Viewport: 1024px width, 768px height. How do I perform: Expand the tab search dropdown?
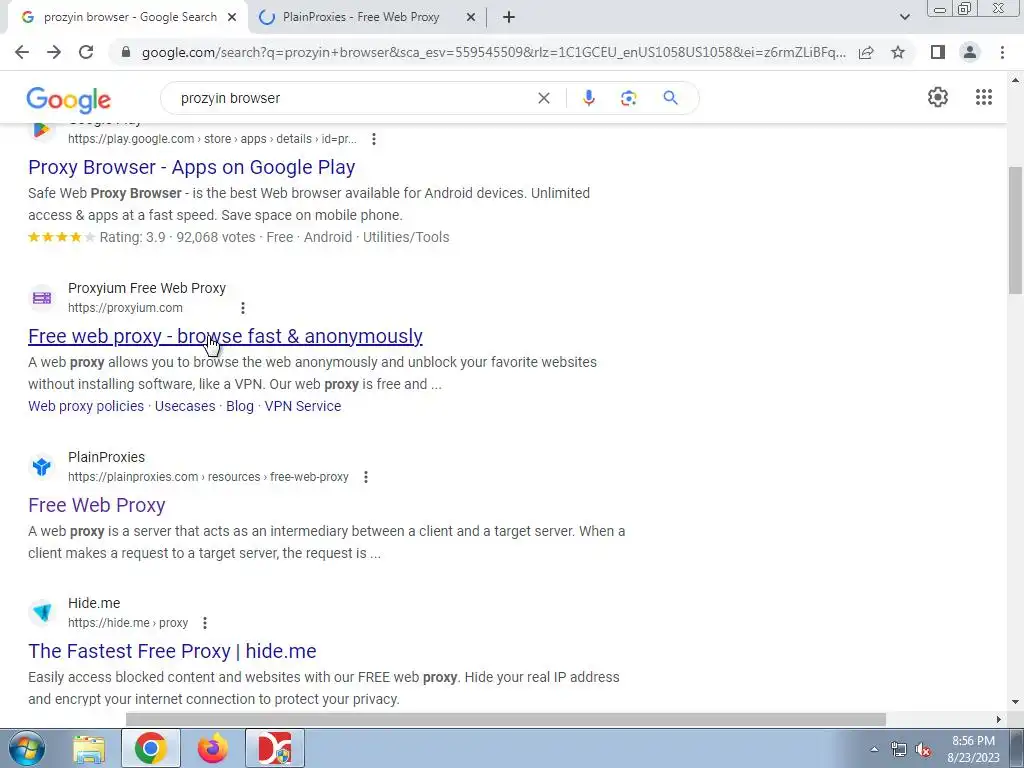tap(904, 18)
